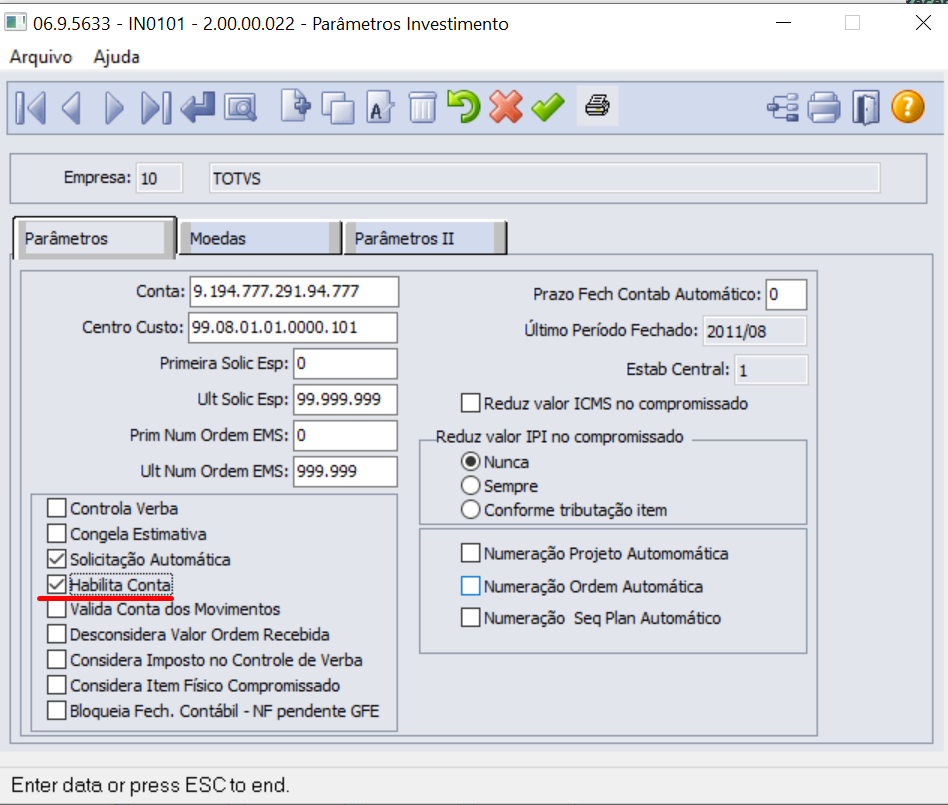Toggle Reduz valor ICMS no compromissado
Screen dimensions: 948x805
[470, 403]
